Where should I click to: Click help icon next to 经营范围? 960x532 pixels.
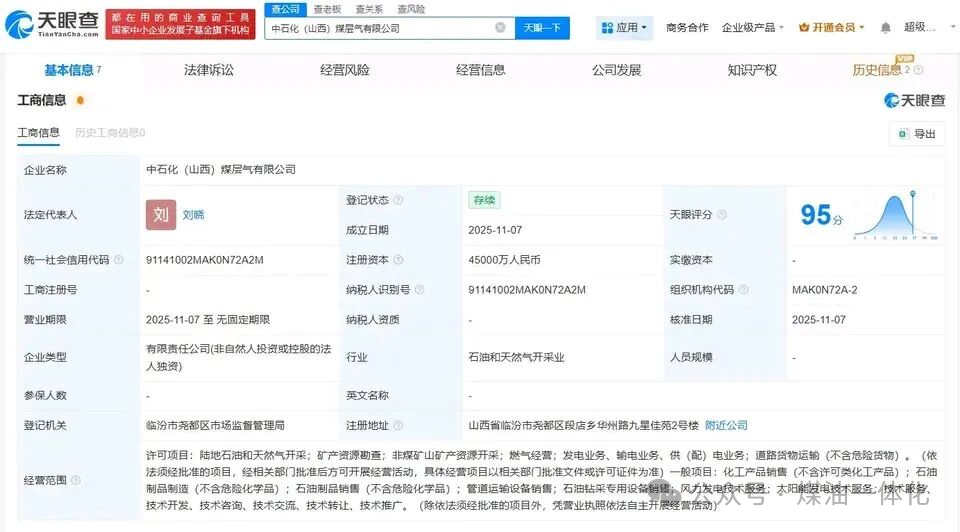click(x=76, y=481)
